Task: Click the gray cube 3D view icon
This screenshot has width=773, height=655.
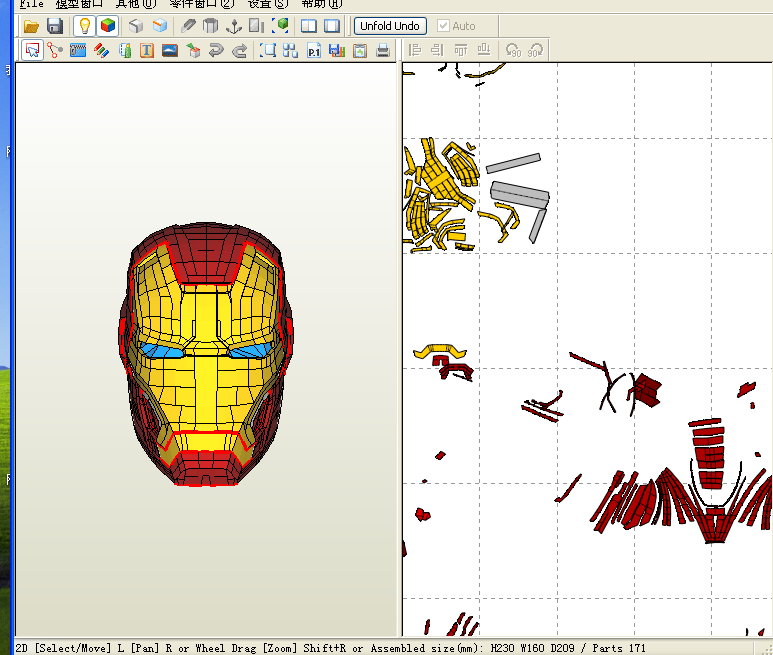Action: (x=136, y=26)
